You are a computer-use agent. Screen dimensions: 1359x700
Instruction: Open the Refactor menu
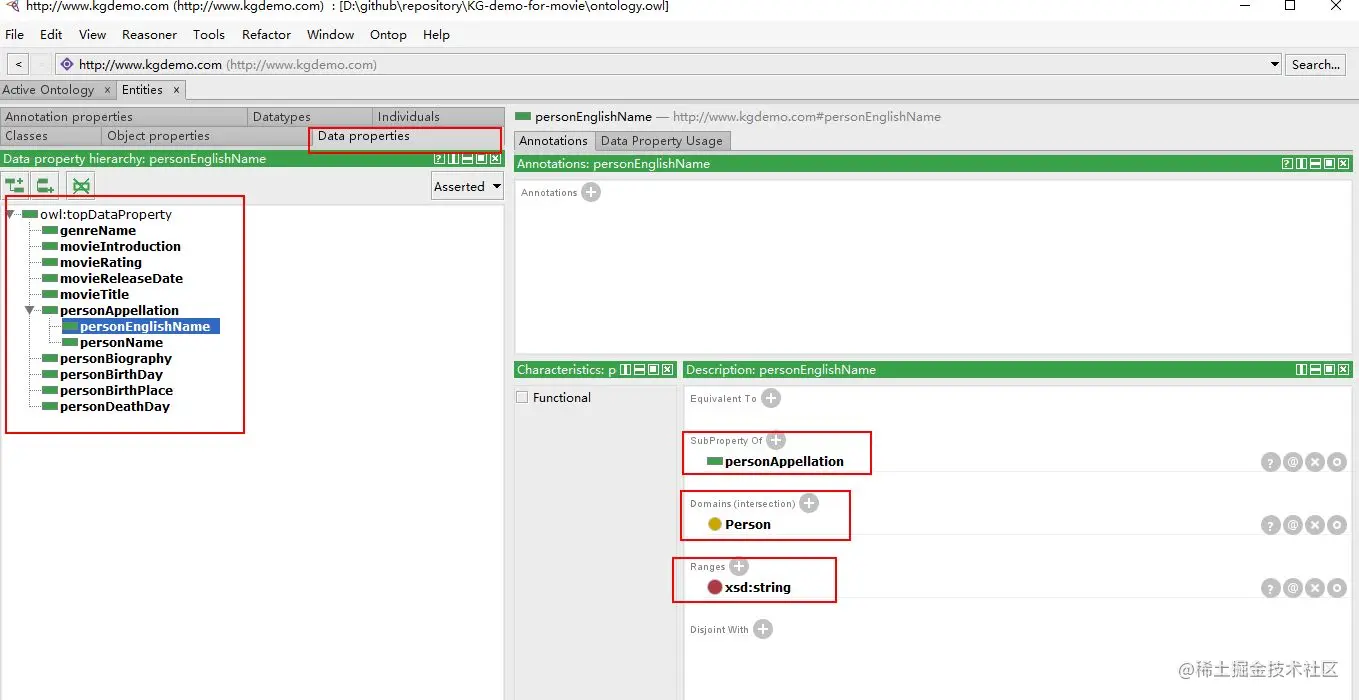pos(266,34)
